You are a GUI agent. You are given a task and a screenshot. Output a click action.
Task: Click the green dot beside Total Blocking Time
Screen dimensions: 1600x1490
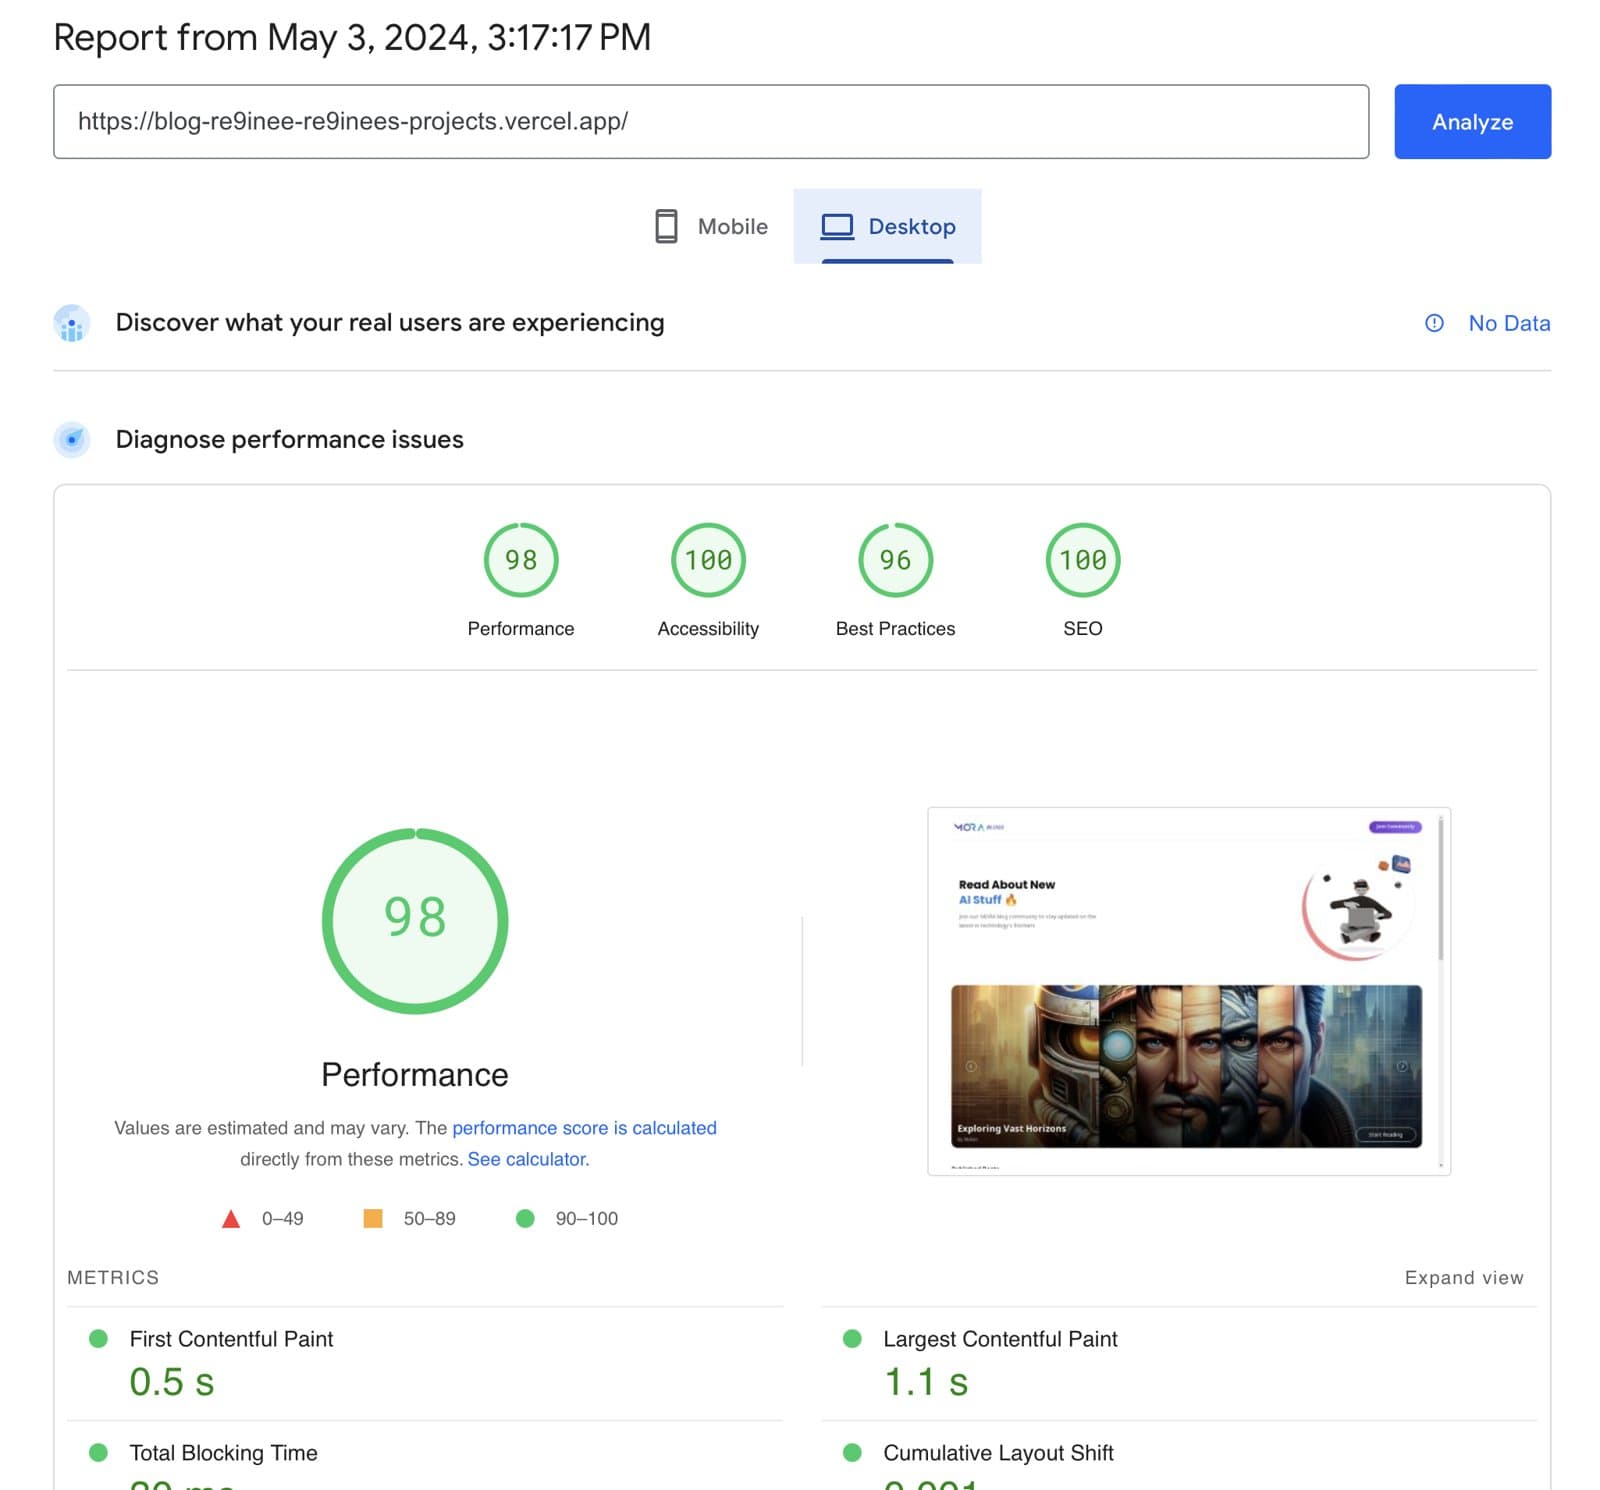click(98, 1452)
